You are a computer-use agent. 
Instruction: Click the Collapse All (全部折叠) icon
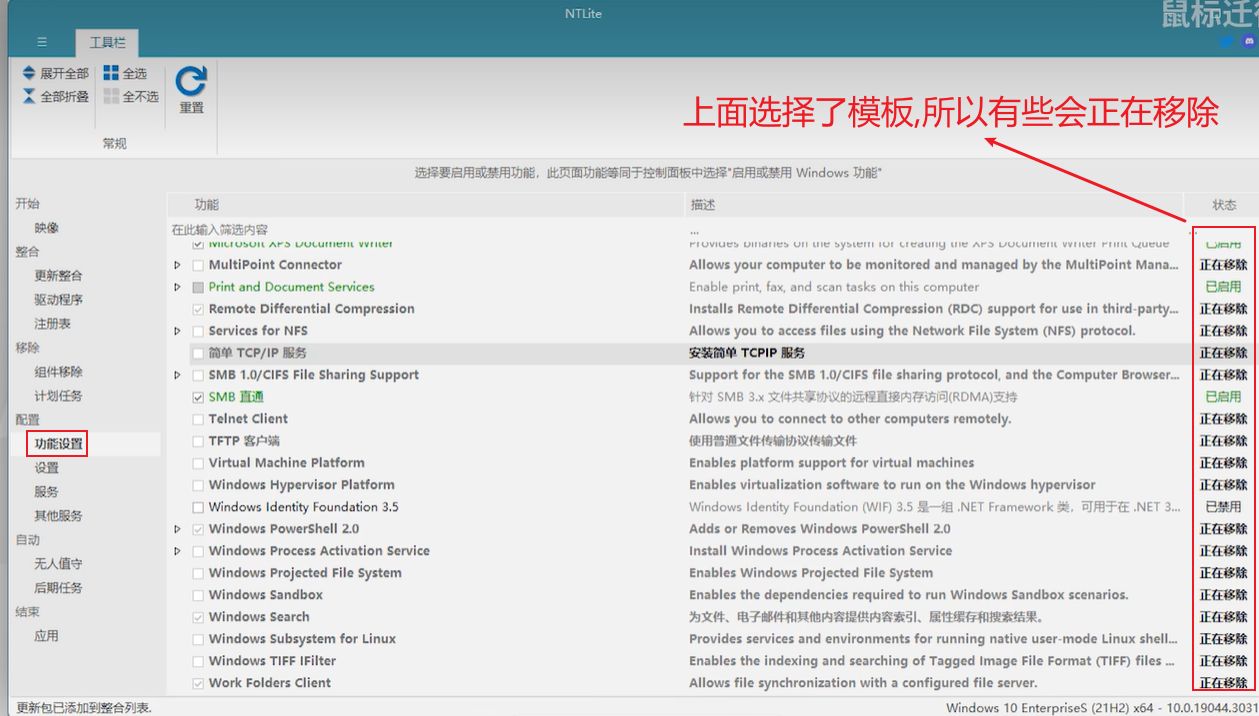(x=29, y=96)
